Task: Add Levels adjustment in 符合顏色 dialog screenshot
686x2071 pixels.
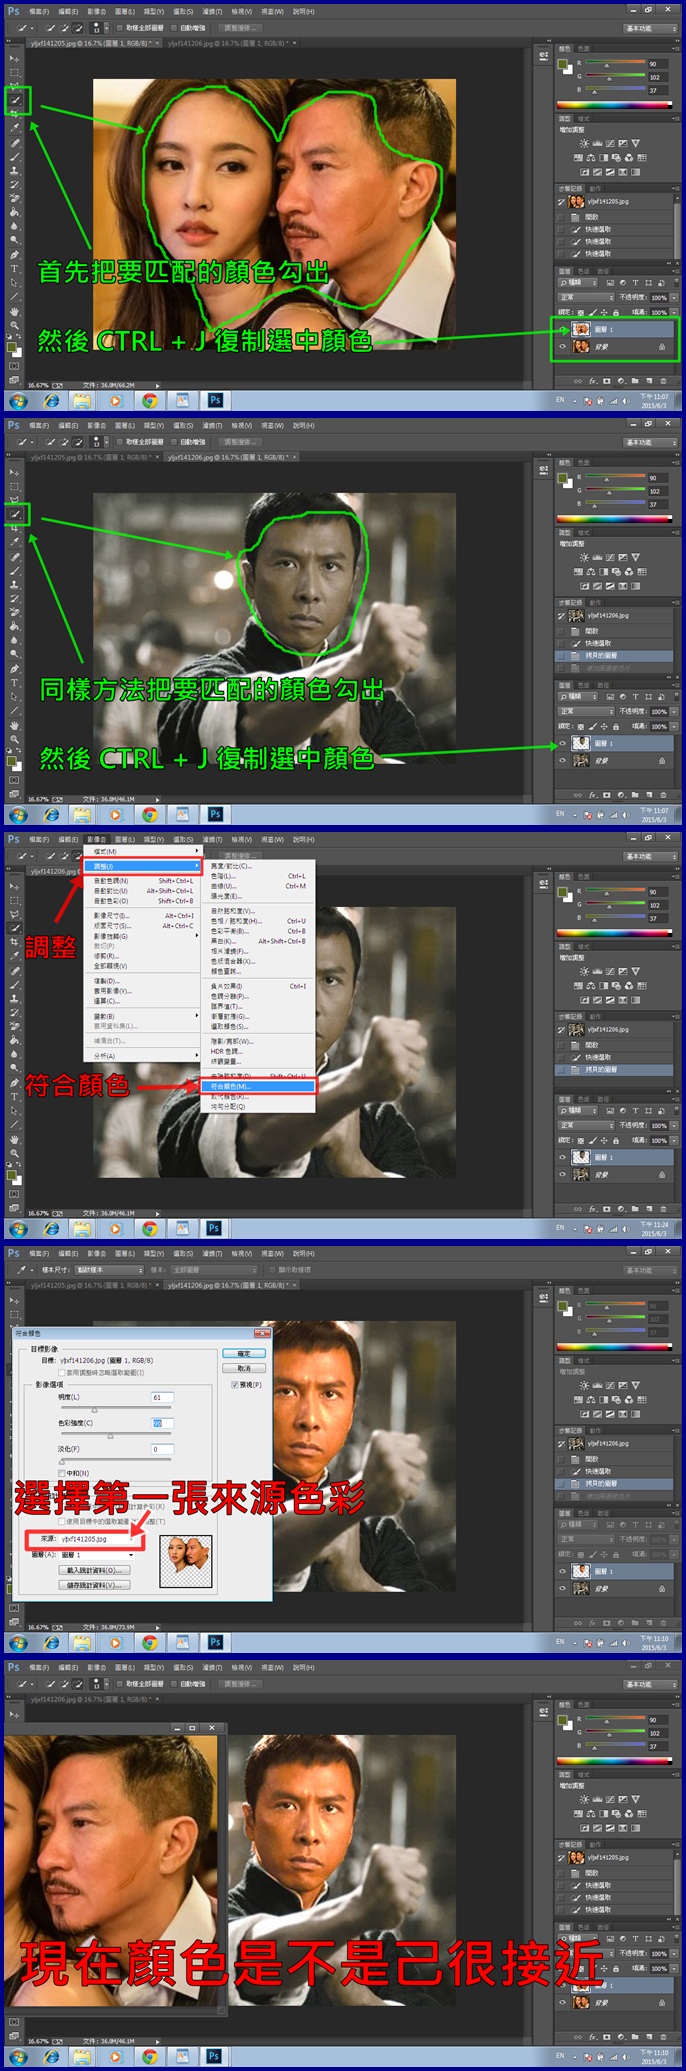Action: coord(597,1386)
